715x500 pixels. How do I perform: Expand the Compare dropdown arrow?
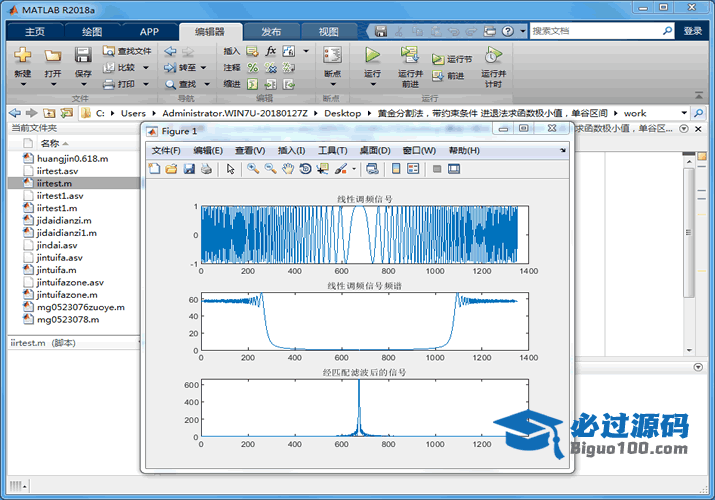146,67
